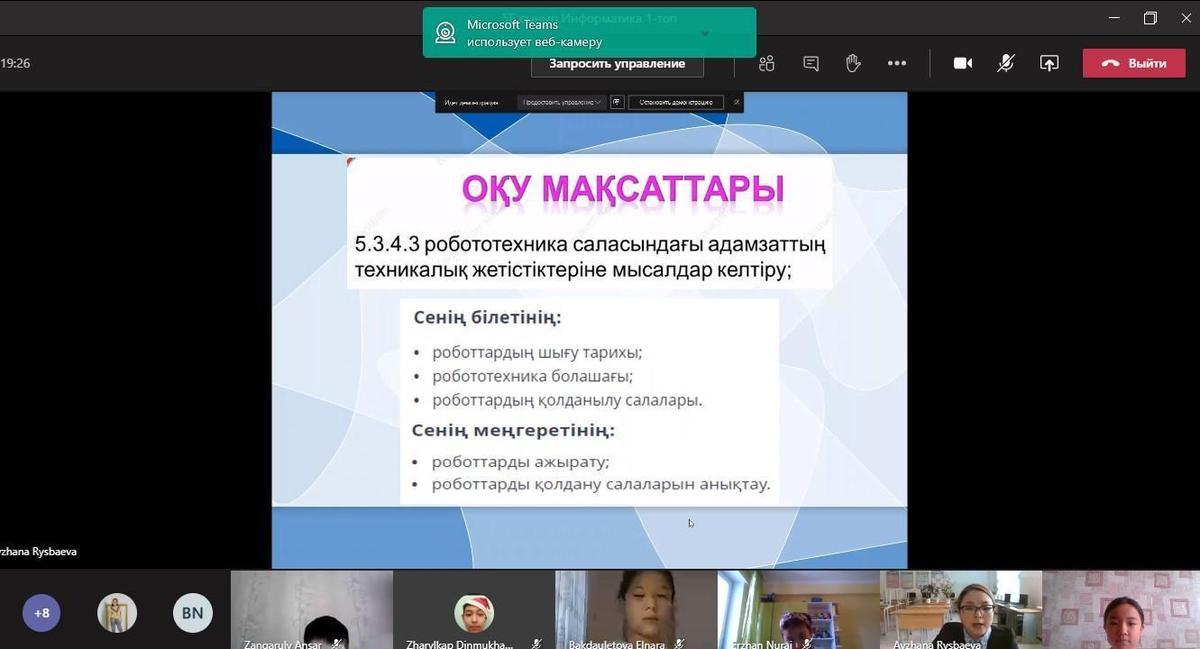Click the include system audio icon in sharing bar
Viewport: 1200px width, 649px height.
point(617,102)
